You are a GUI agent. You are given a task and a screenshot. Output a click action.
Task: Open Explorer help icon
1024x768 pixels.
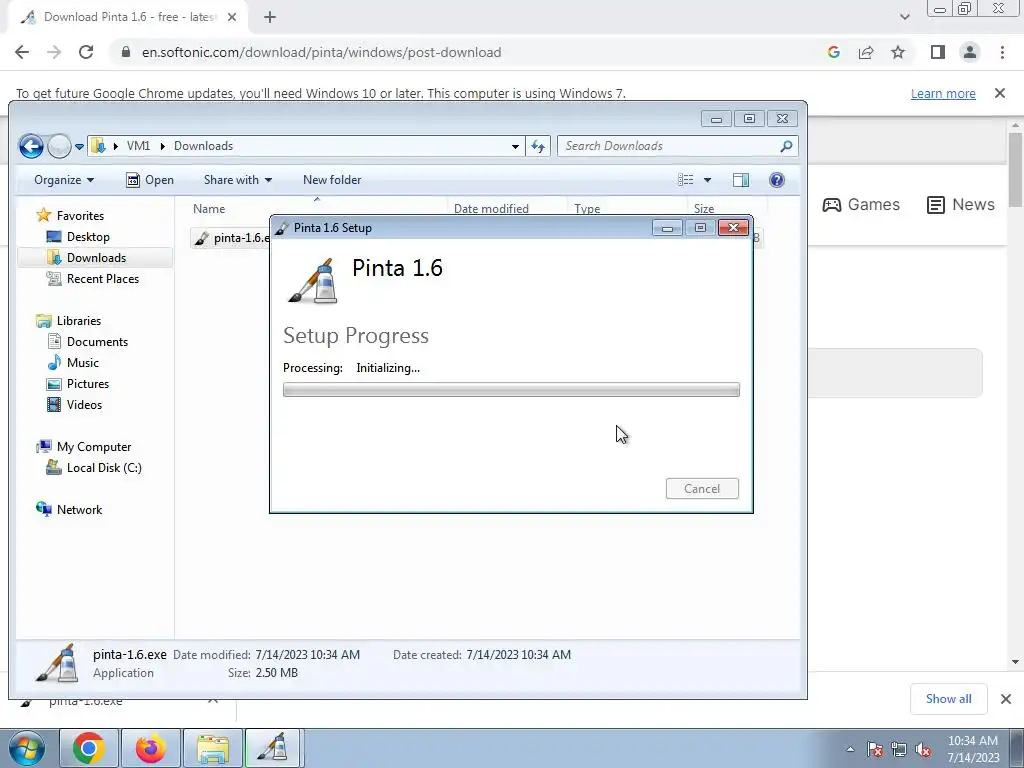776,180
